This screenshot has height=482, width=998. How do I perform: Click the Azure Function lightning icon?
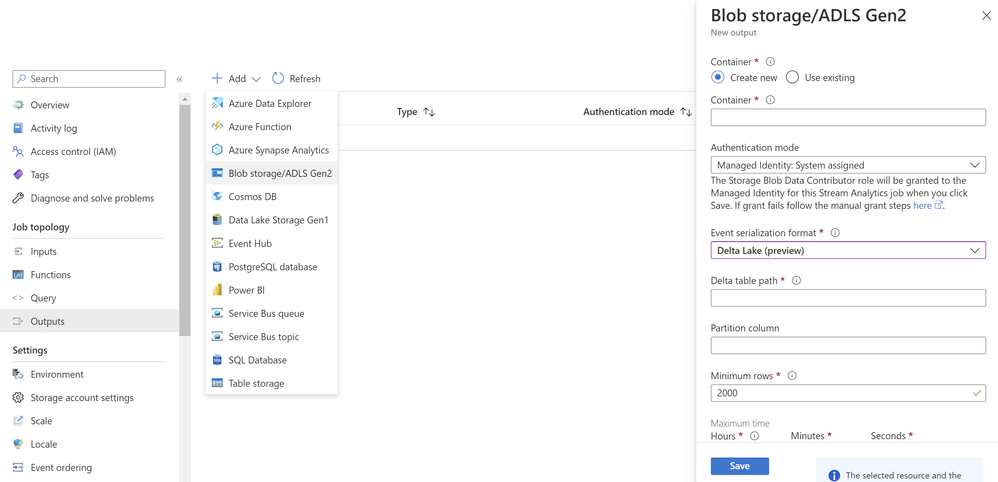(x=218, y=127)
